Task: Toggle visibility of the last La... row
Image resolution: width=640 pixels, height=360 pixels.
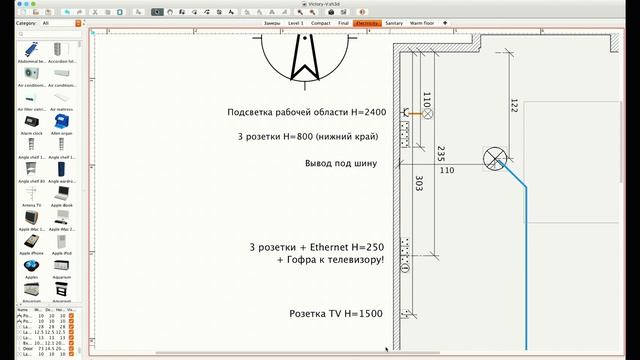Action: coord(71,354)
